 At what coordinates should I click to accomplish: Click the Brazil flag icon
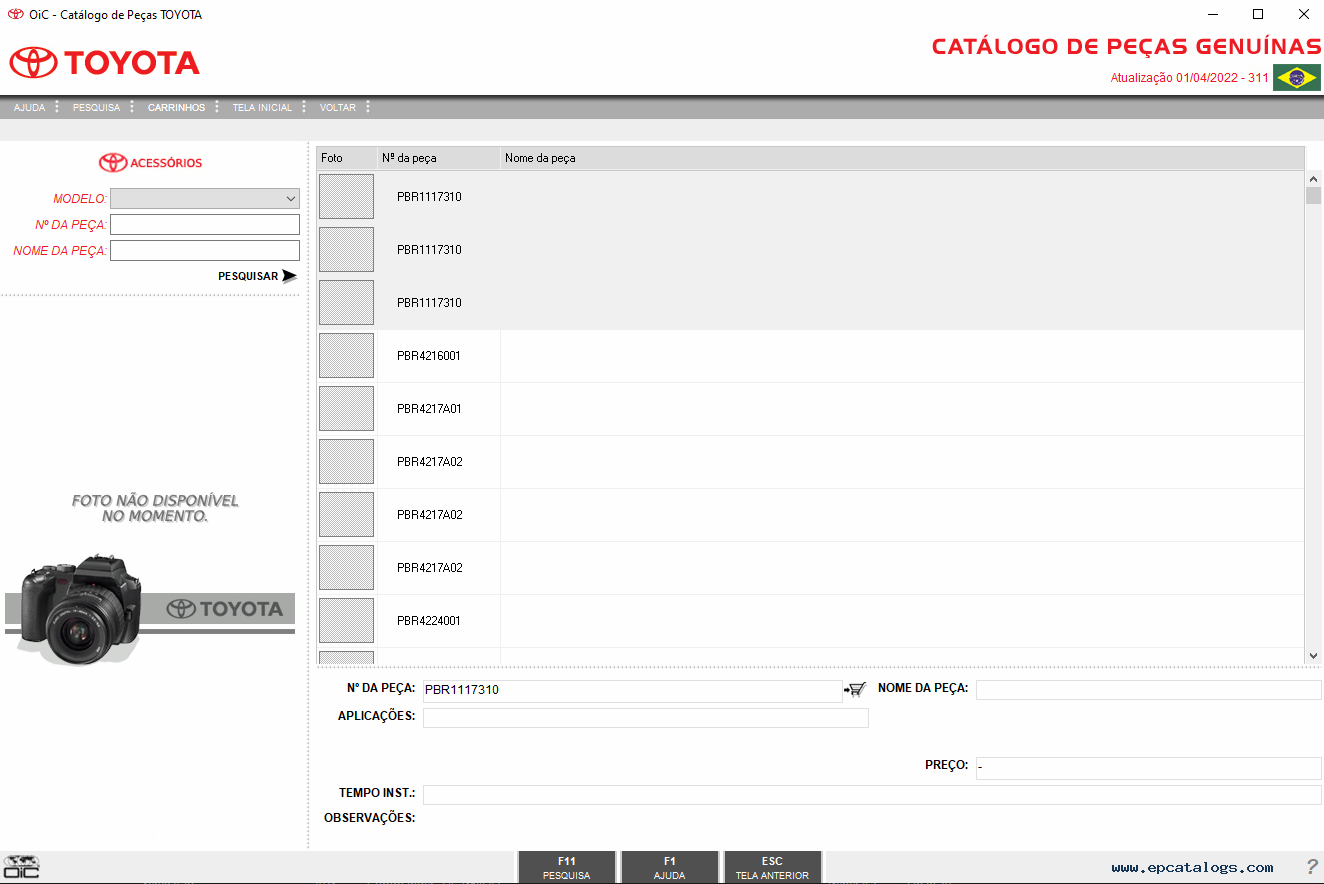[x=1297, y=78]
